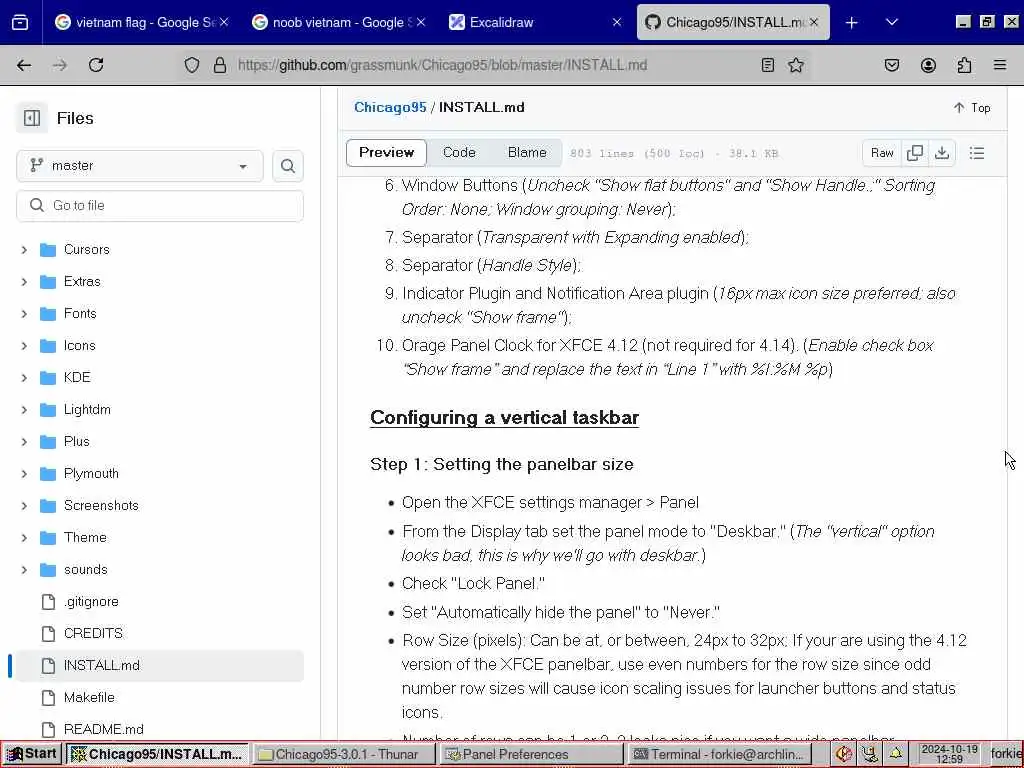The width and height of the screenshot is (1024, 768).
Task: Toggle reader view icon
Action: [x=768, y=65]
